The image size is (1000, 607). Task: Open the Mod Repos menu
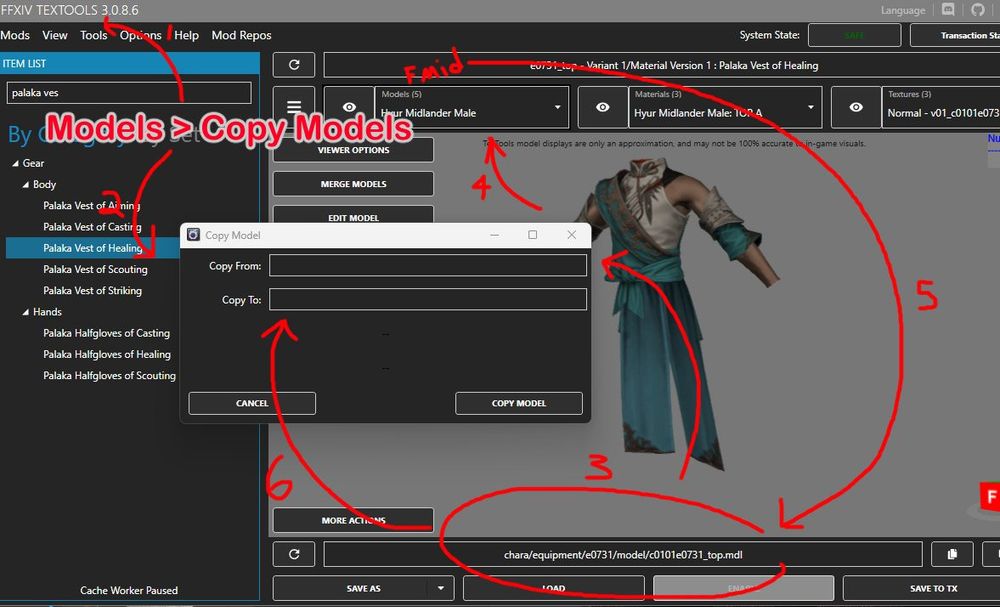tap(241, 35)
